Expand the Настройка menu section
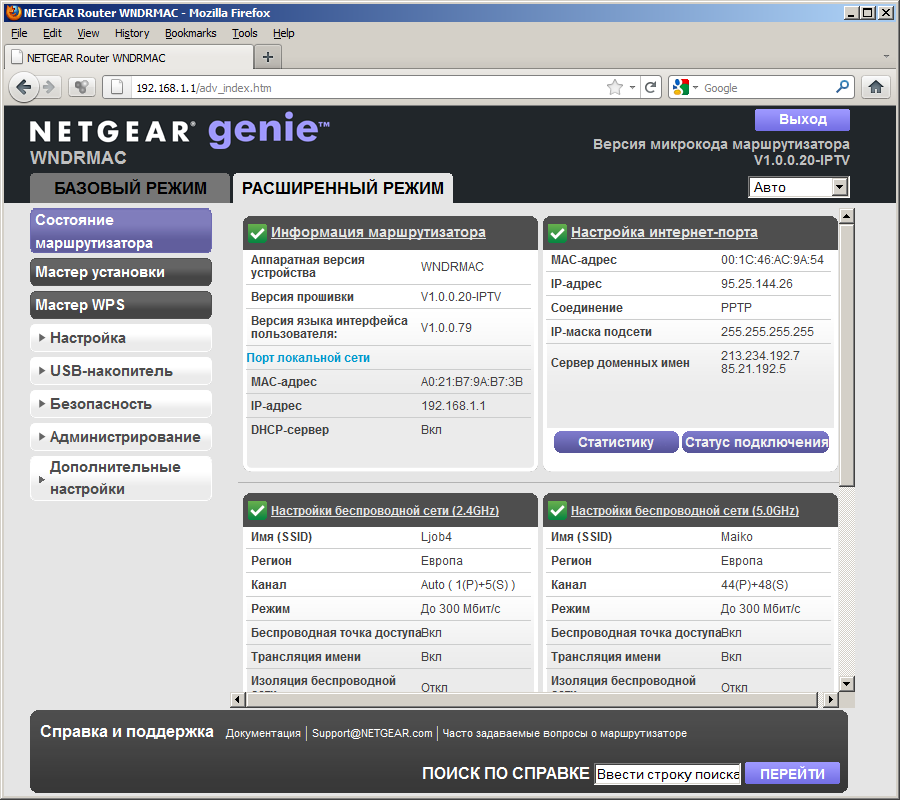Viewport: 900px width, 800px height. point(121,338)
